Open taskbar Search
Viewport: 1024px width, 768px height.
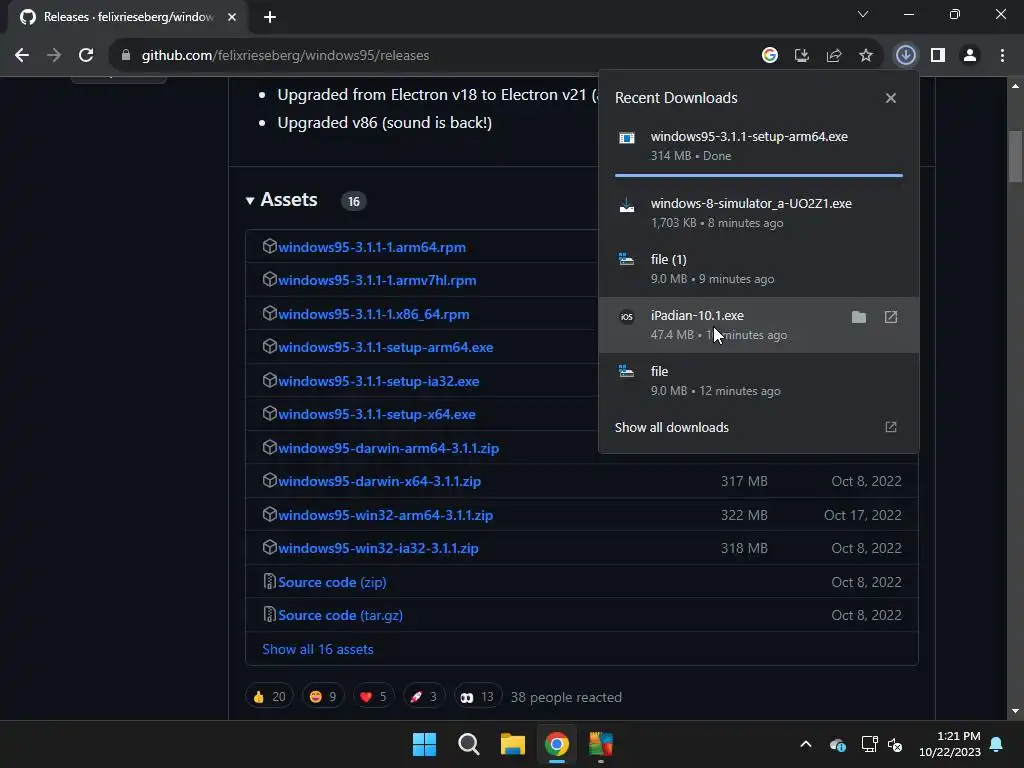pyautogui.click(x=468, y=744)
